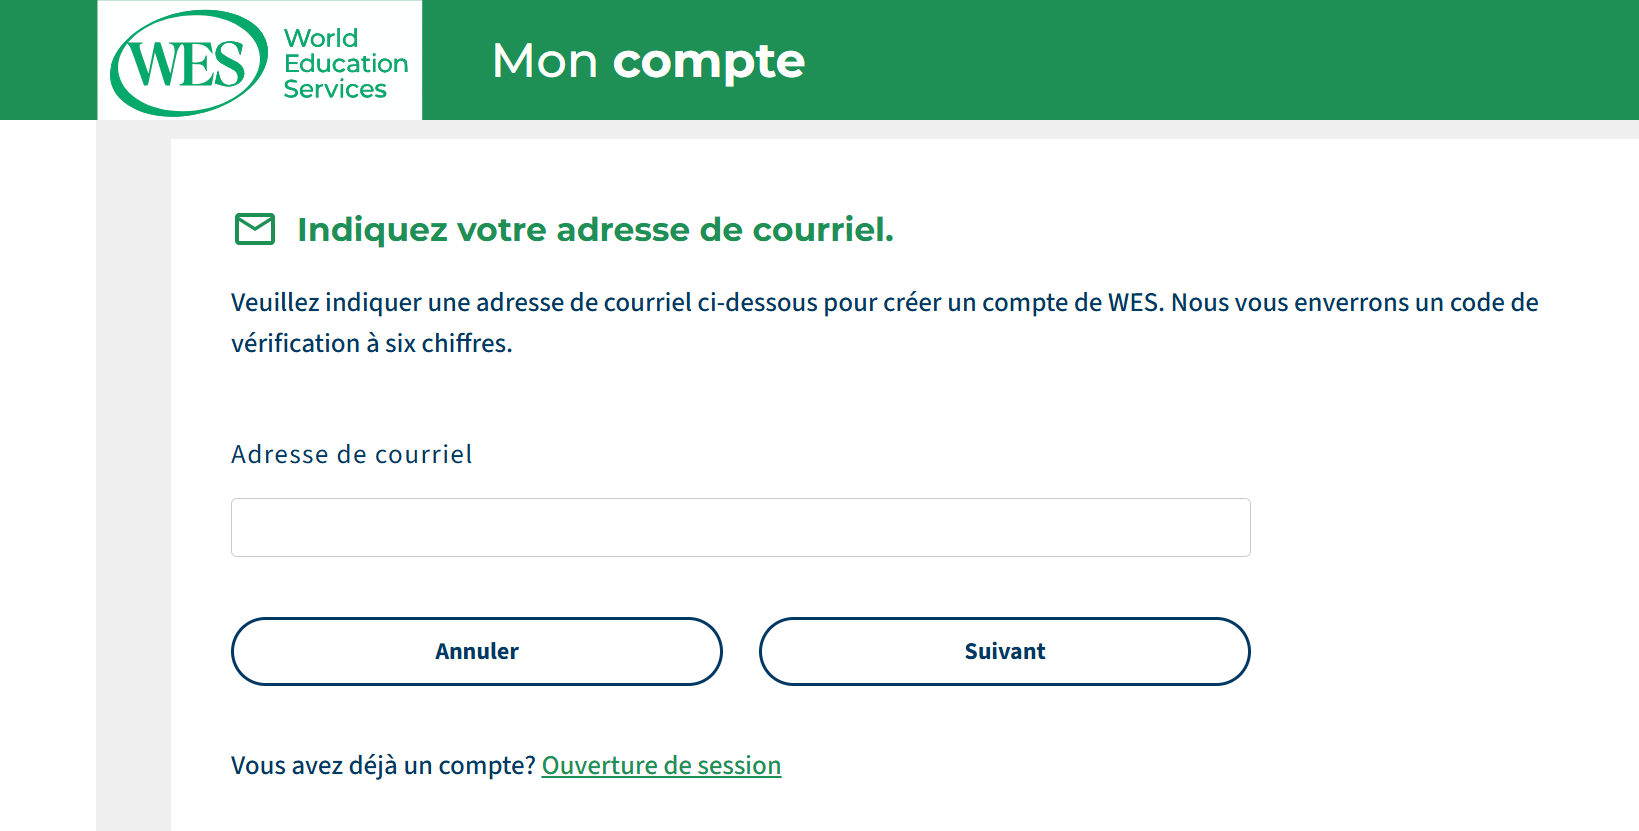Click the word Education in the logo
Screen dimensions: 1639x831
click(346, 63)
